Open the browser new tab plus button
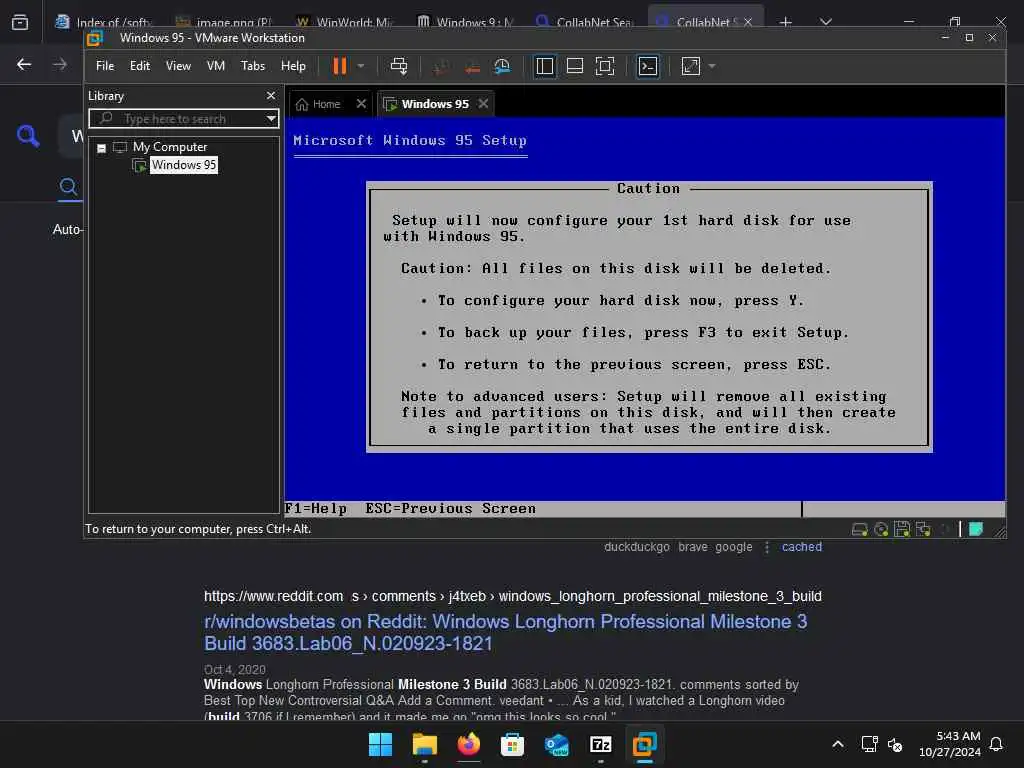Image resolution: width=1024 pixels, height=768 pixels. 786,22
